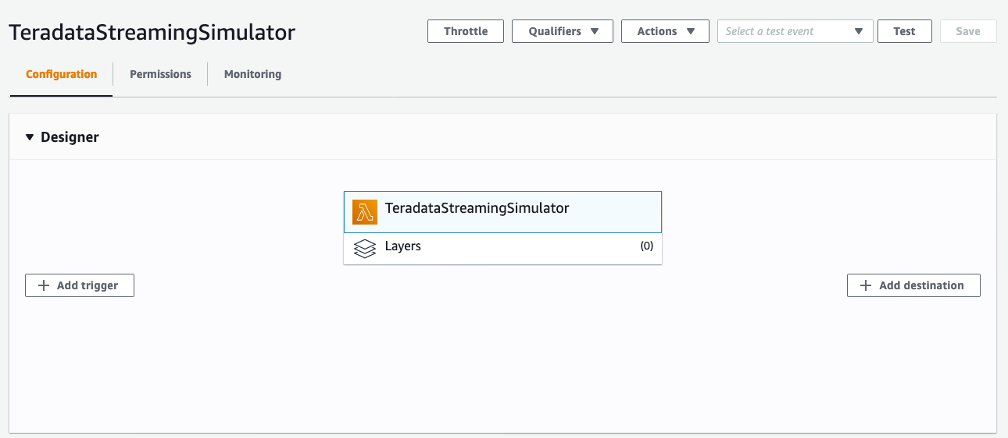The height and width of the screenshot is (438, 1008).
Task: Select the Configuration tab
Action: 61,74
